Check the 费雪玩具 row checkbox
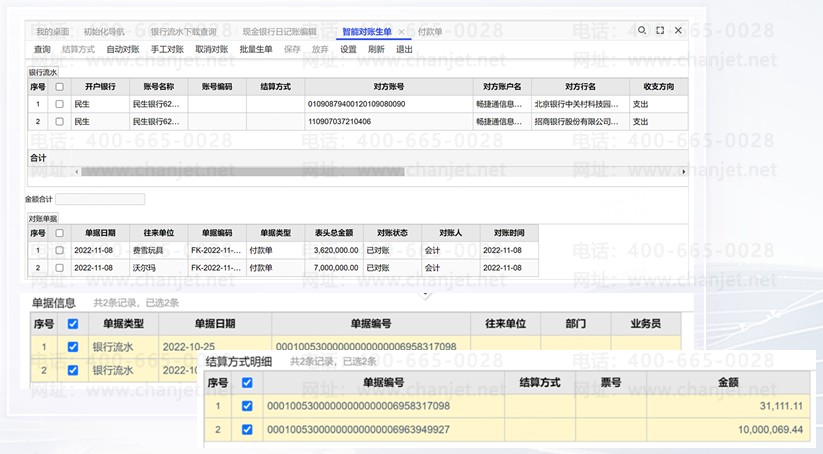 tap(59, 250)
